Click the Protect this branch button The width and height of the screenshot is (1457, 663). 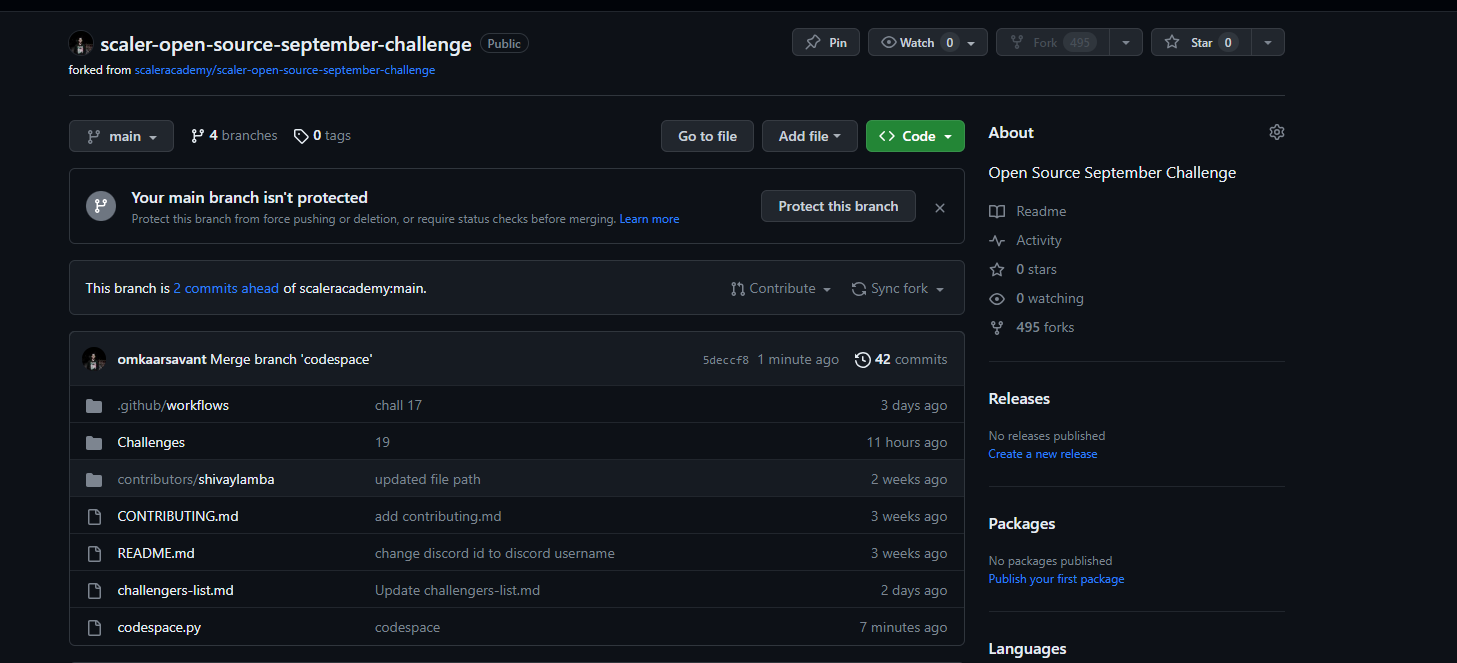pyautogui.click(x=838, y=206)
